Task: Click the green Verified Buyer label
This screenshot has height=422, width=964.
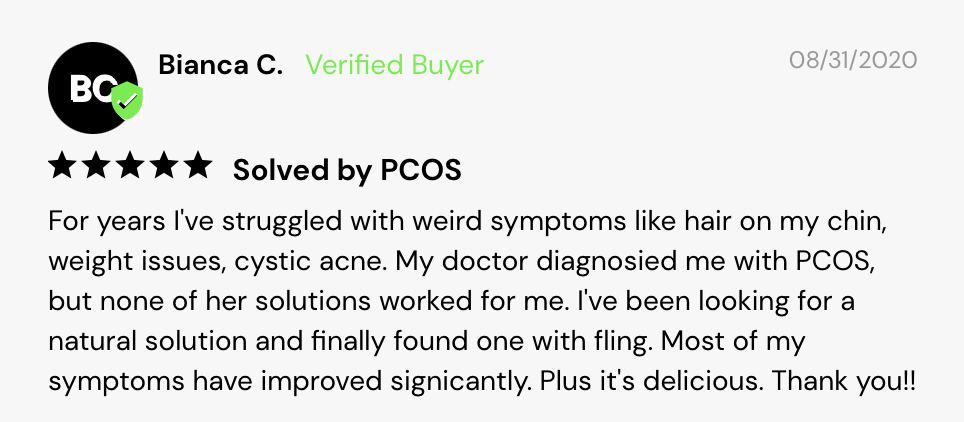Action: [394, 65]
